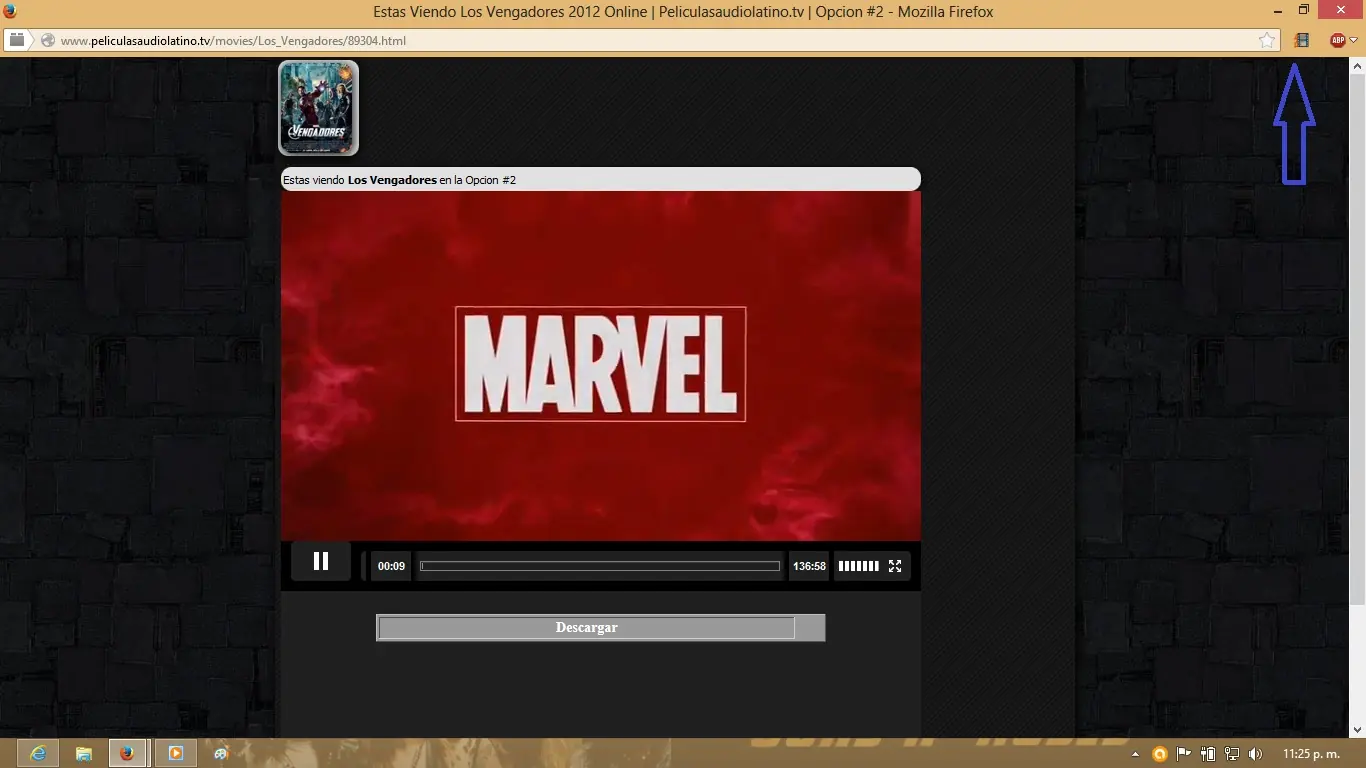
Task: Click the orange antivirus tray icon
Action: (x=1160, y=754)
